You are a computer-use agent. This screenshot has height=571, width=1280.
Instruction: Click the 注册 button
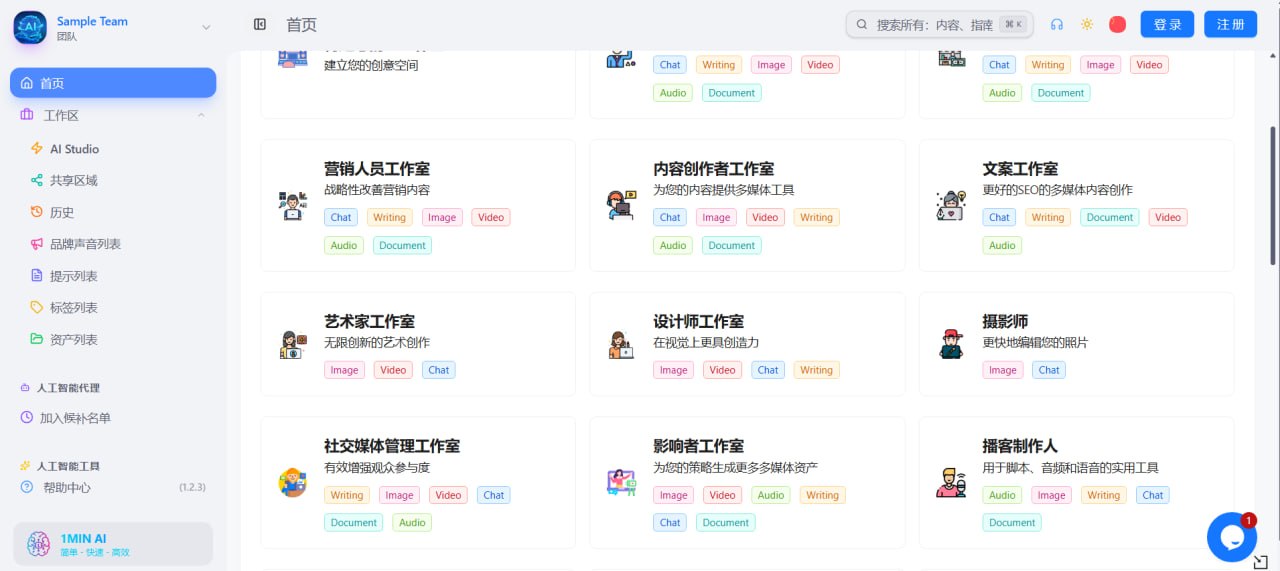1231,25
